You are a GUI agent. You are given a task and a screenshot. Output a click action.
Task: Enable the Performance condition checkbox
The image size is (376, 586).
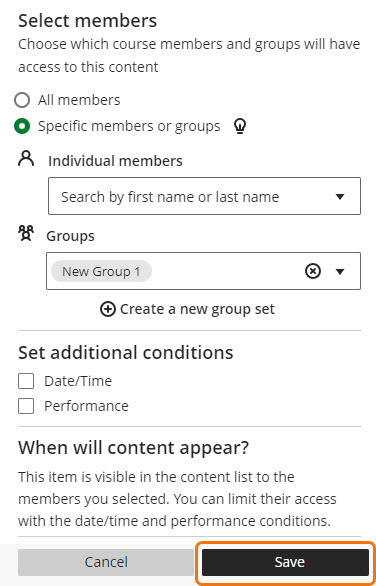tap(26, 406)
